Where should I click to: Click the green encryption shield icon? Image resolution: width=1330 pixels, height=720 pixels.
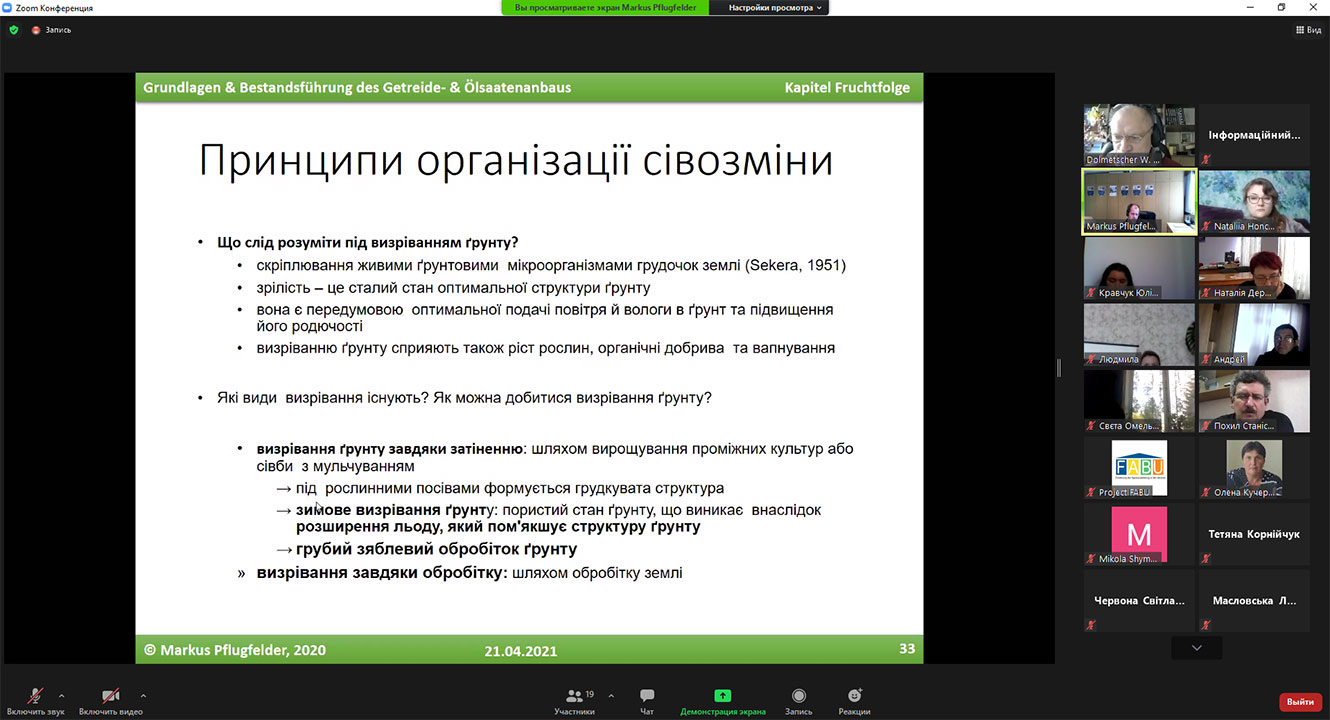click(14, 30)
